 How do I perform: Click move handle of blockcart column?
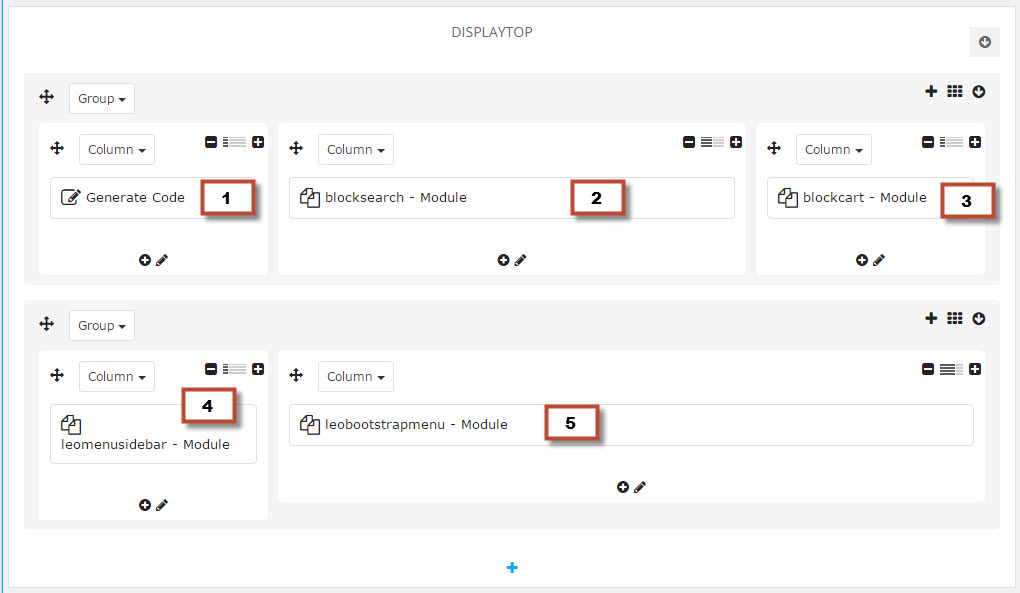[x=774, y=148]
